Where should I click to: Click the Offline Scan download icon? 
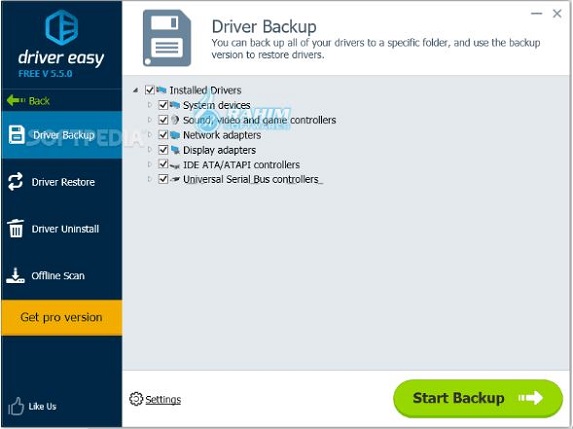point(15,276)
